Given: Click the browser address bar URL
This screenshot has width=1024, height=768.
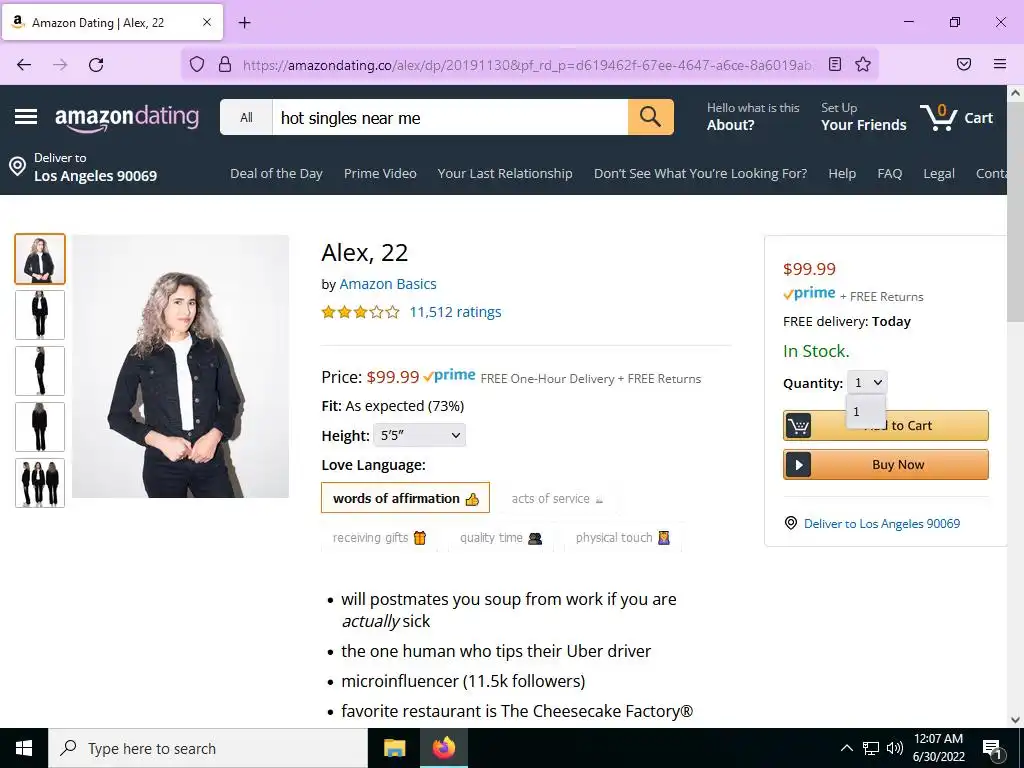Looking at the screenshot, I should [x=528, y=65].
